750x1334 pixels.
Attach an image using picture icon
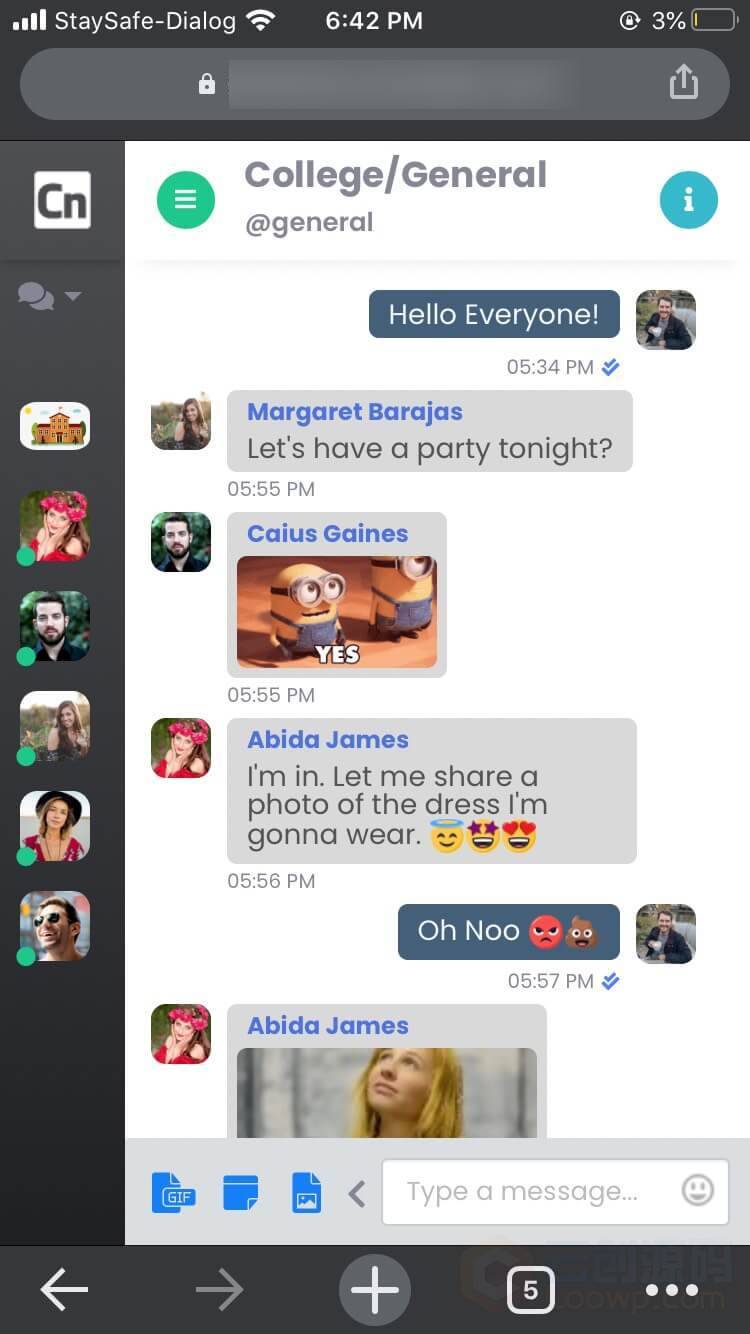pos(306,1192)
